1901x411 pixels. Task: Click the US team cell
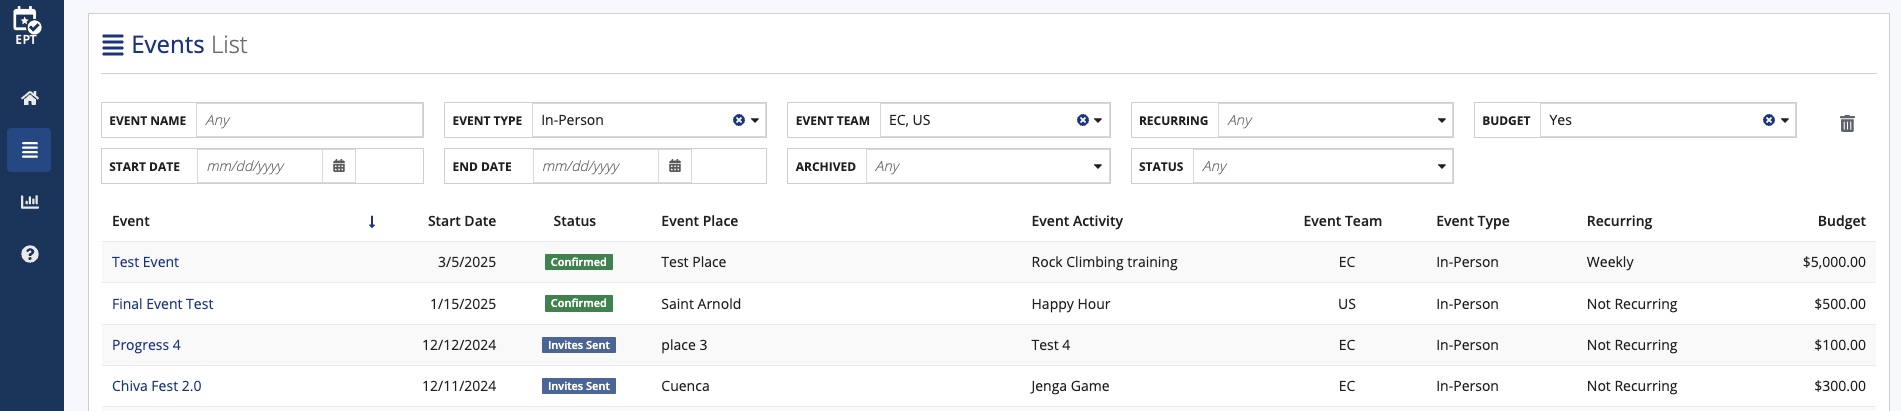click(1347, 304)
